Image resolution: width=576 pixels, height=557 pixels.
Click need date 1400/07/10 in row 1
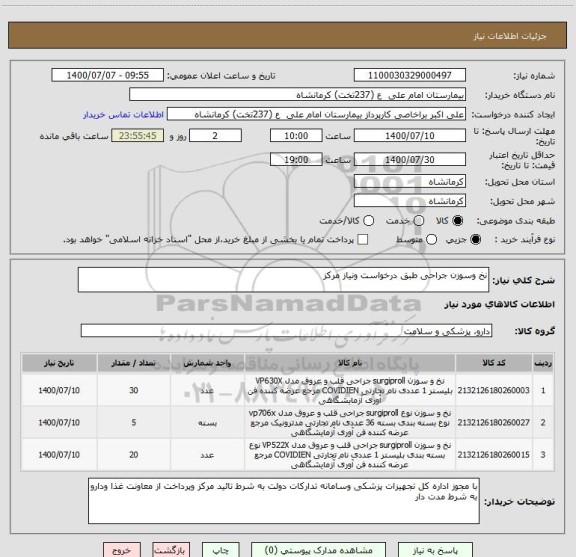point(59,390)
